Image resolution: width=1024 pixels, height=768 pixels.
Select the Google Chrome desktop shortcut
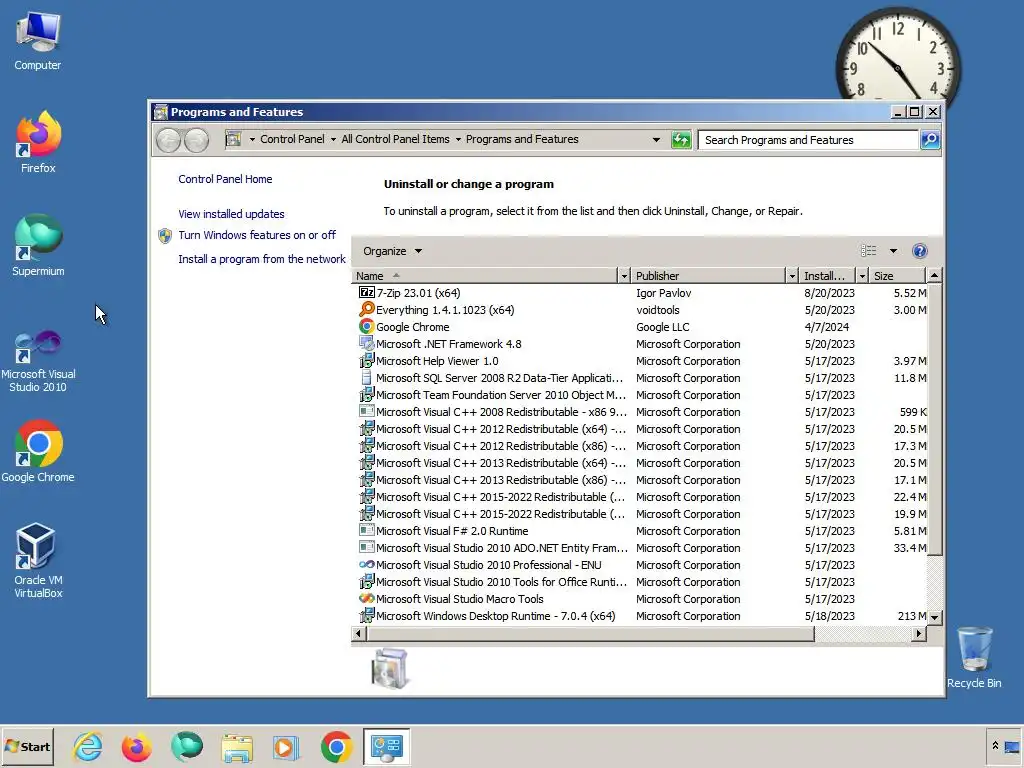pyautogui.click(x=38, y=451)
